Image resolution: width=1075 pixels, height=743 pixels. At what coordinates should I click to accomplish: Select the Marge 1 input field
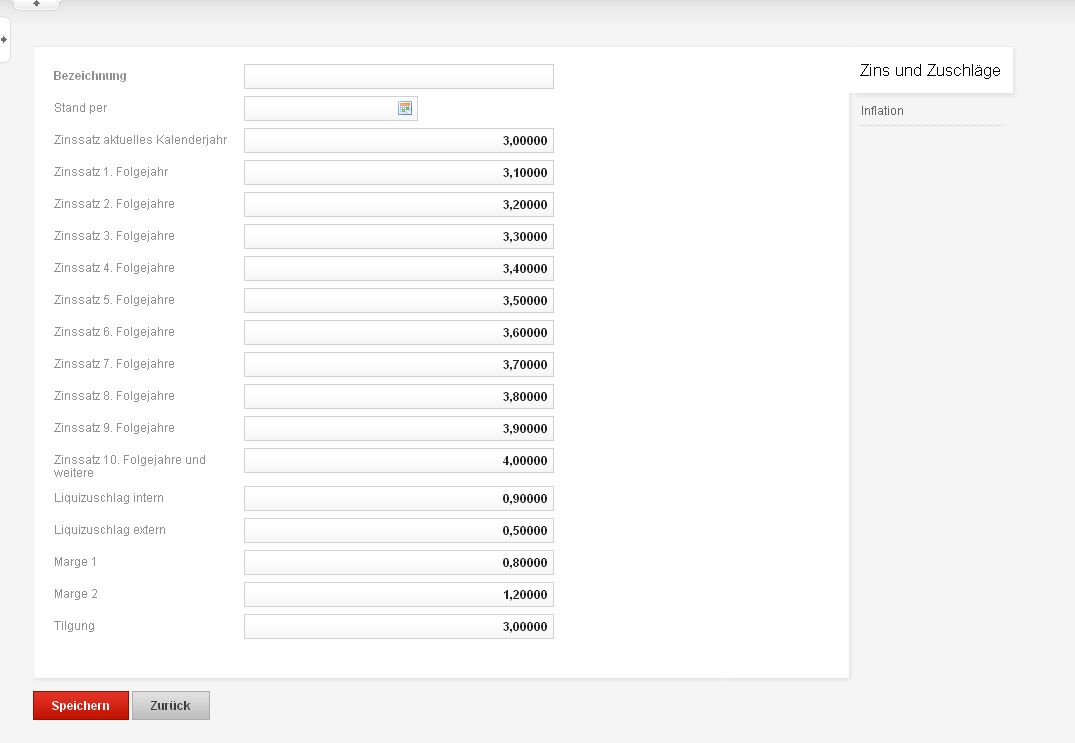tap(399, 563)
